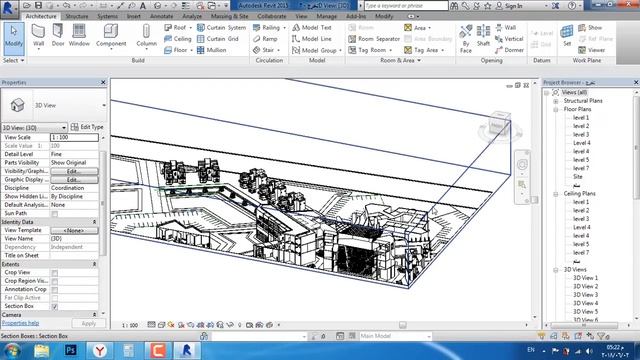Toggle the Crop View checkbox
640x360 pixels.
(x=55, y=273)
